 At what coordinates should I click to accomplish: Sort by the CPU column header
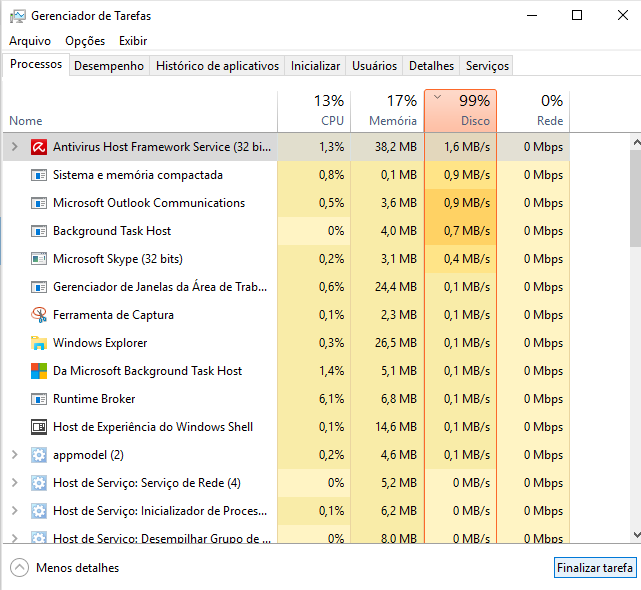point(314,111)
